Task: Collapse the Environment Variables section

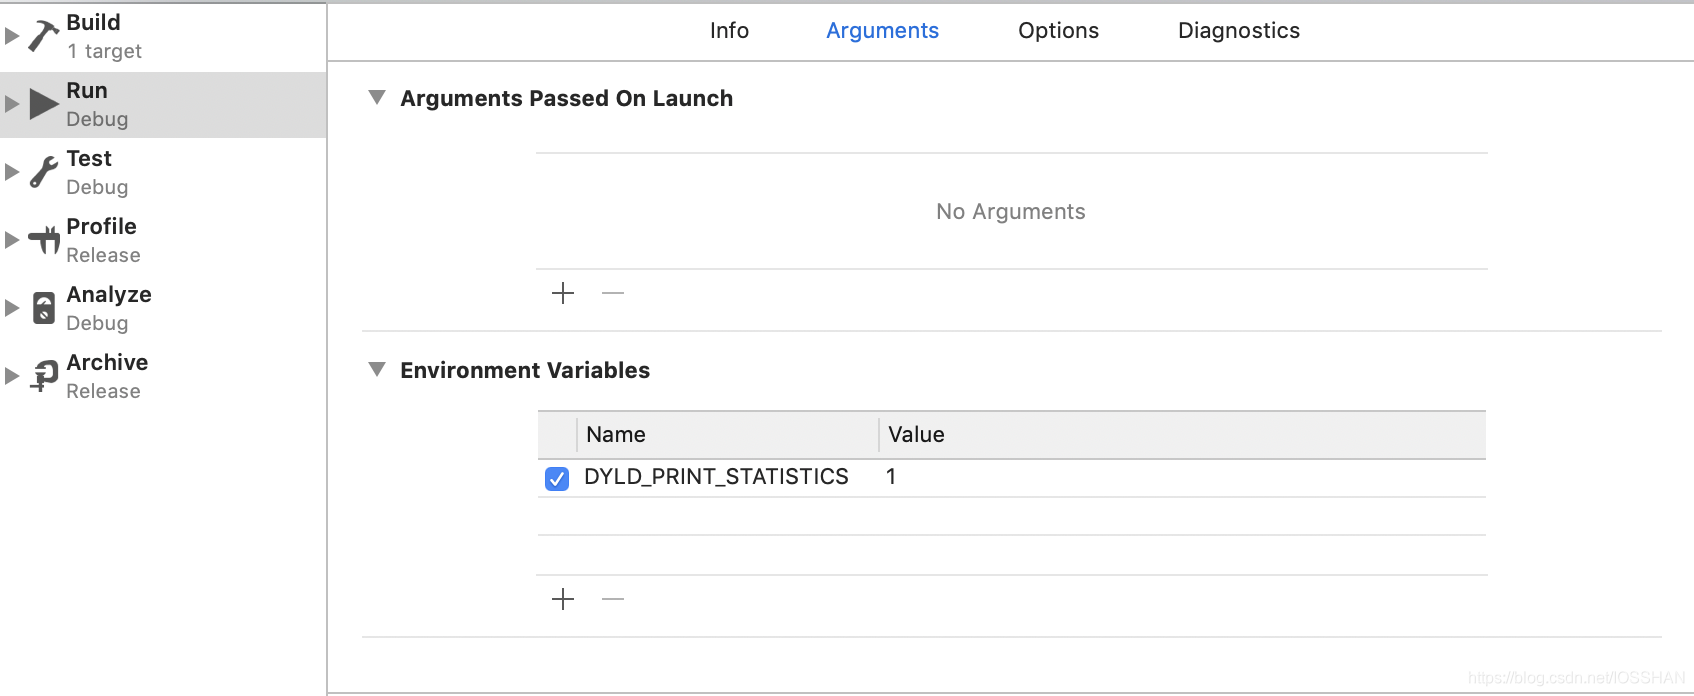Action: (377, 370)
